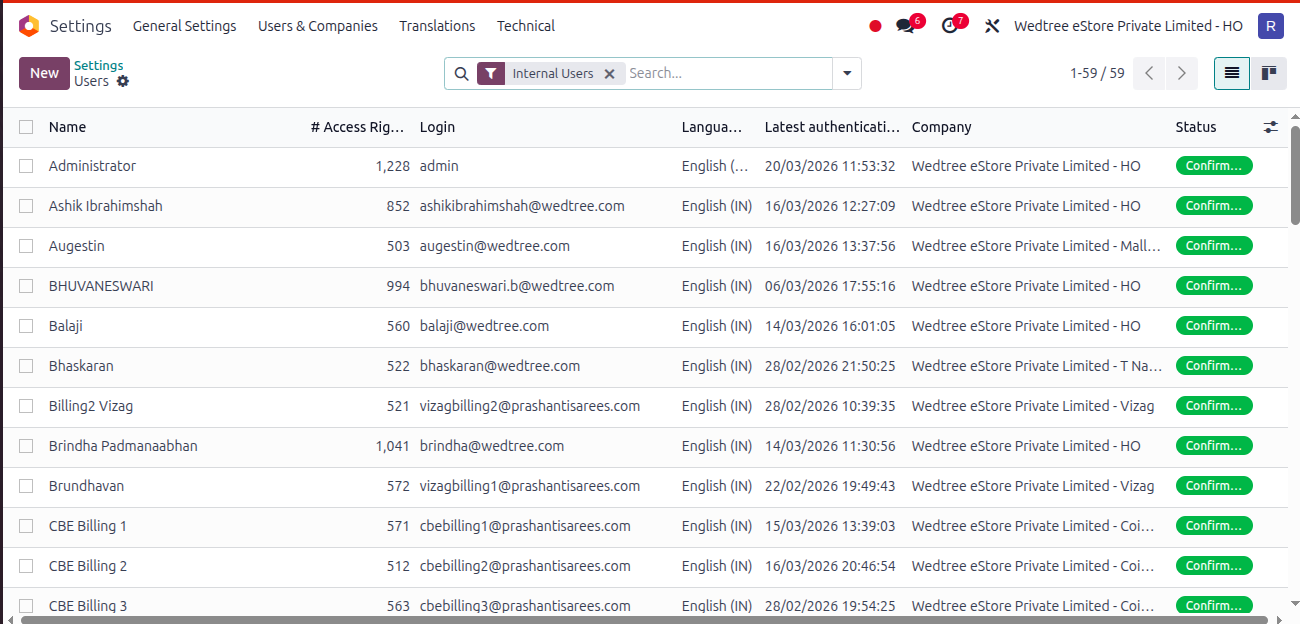This screenshot has height=624, width=1300.
Task: Open the debug tools wrench icon
Action: (x=992, y=26)
